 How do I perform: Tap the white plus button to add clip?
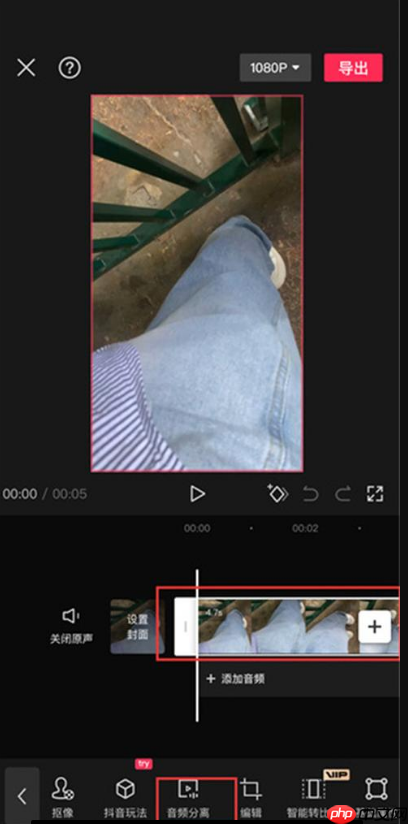(375, 626)
